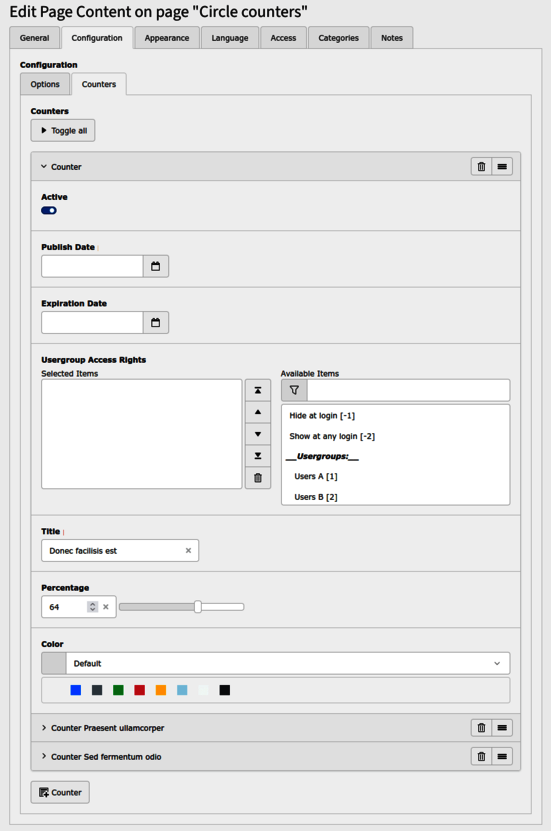
Task: Clear the Title field text
Action: click(188, 551)
